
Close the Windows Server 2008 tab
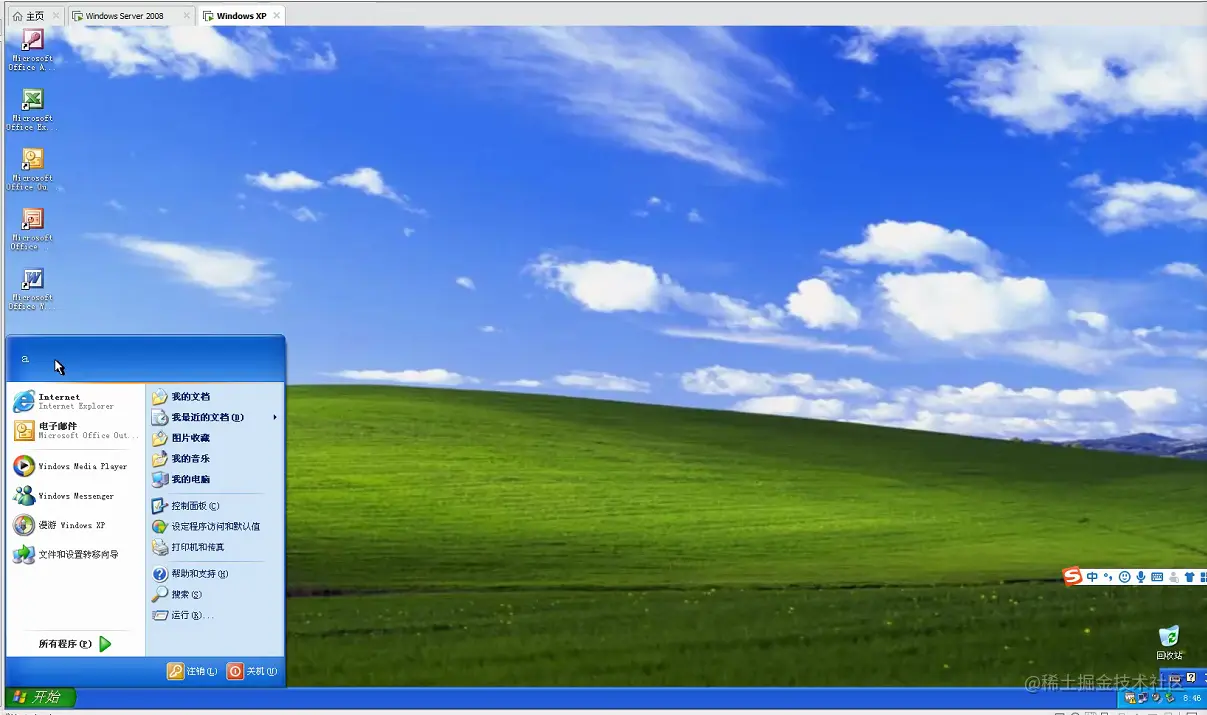point(187,16)
